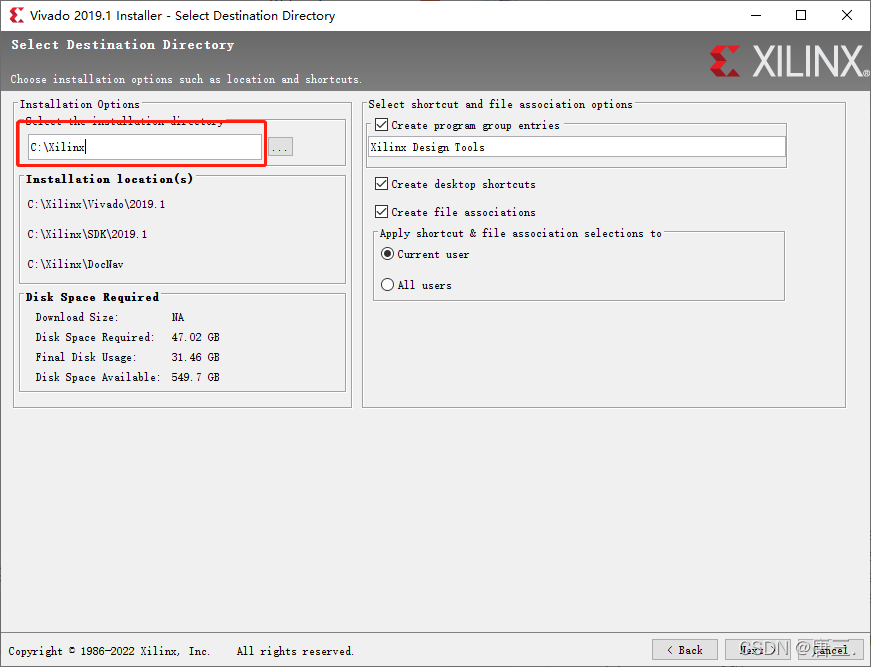Image resolution: width=871 pixels, height=667 pixels.
Task: Click the XILINX logo in header
Action: click(789, 61)
